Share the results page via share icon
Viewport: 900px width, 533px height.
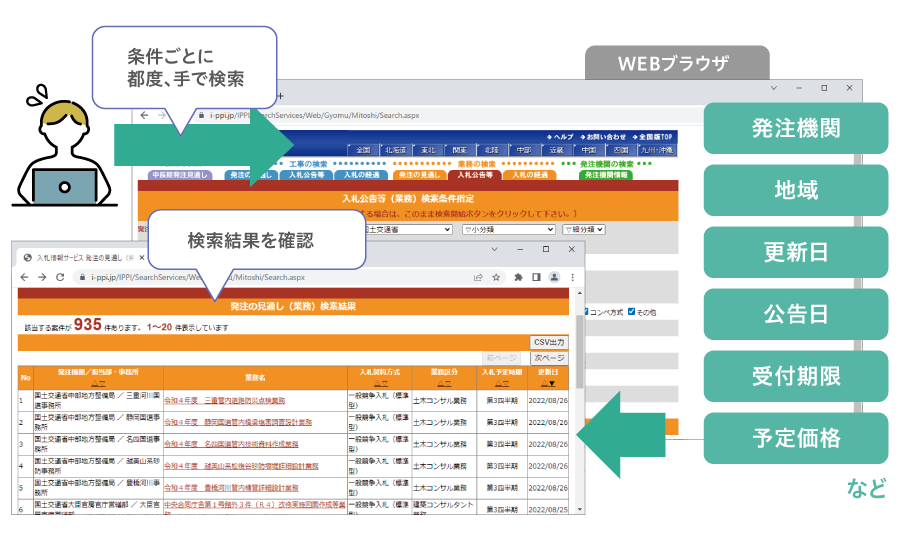coord(478,277)
